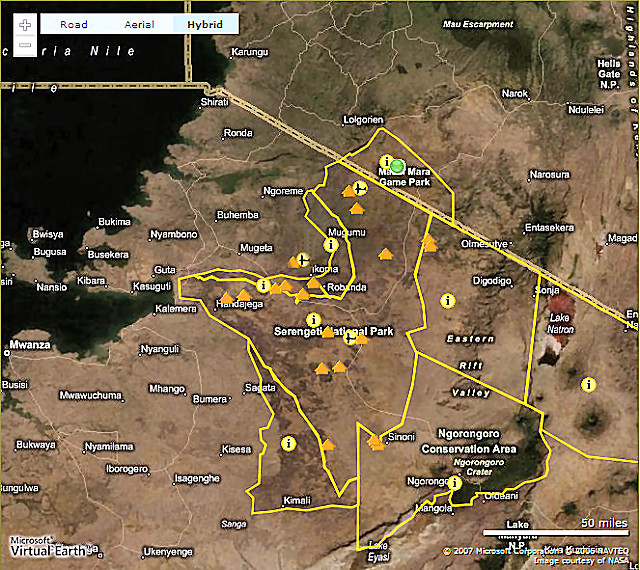
Task: Switch to Road map view
Action: [x=73, y=24]
